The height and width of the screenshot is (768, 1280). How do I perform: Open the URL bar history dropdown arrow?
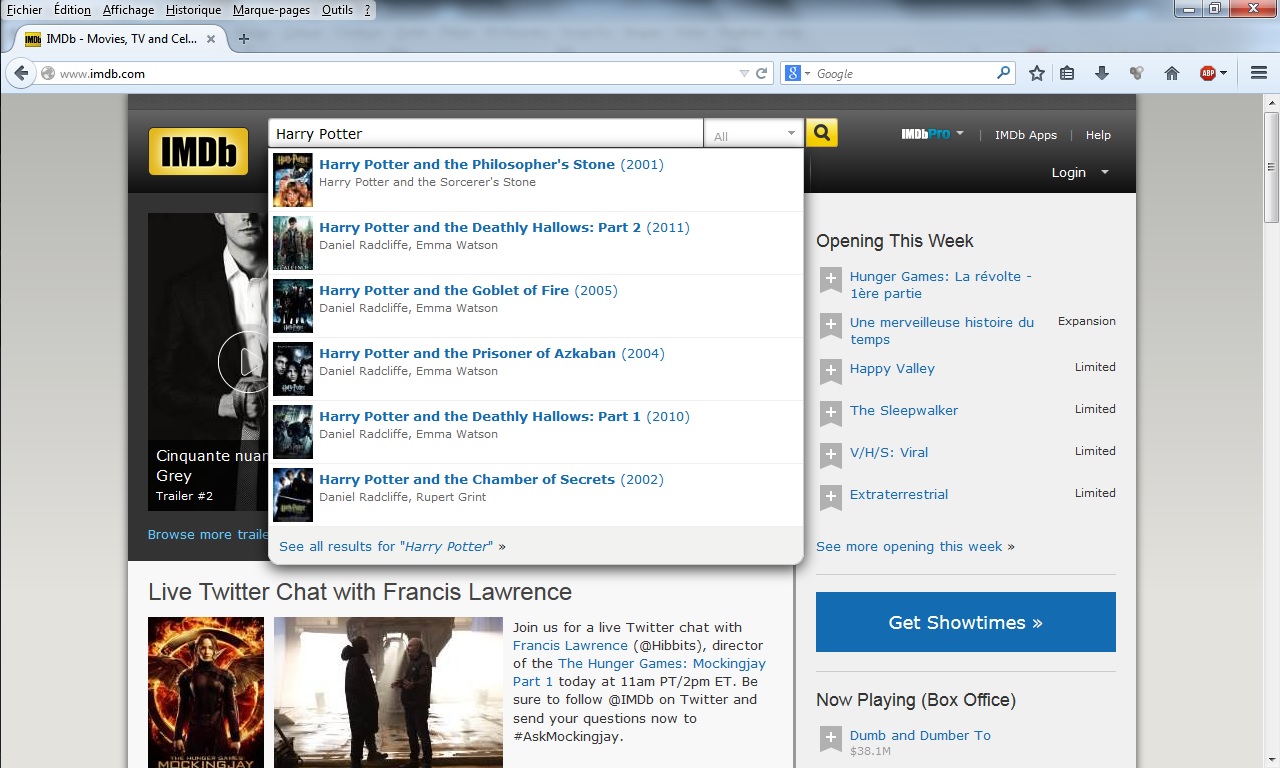743,73
